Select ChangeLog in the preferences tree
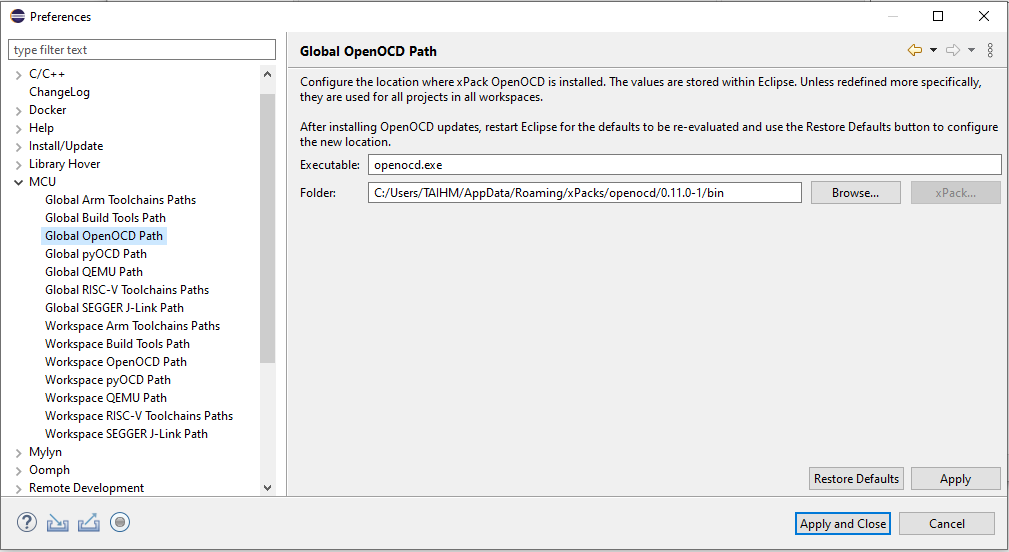 [x=59, y=92]
